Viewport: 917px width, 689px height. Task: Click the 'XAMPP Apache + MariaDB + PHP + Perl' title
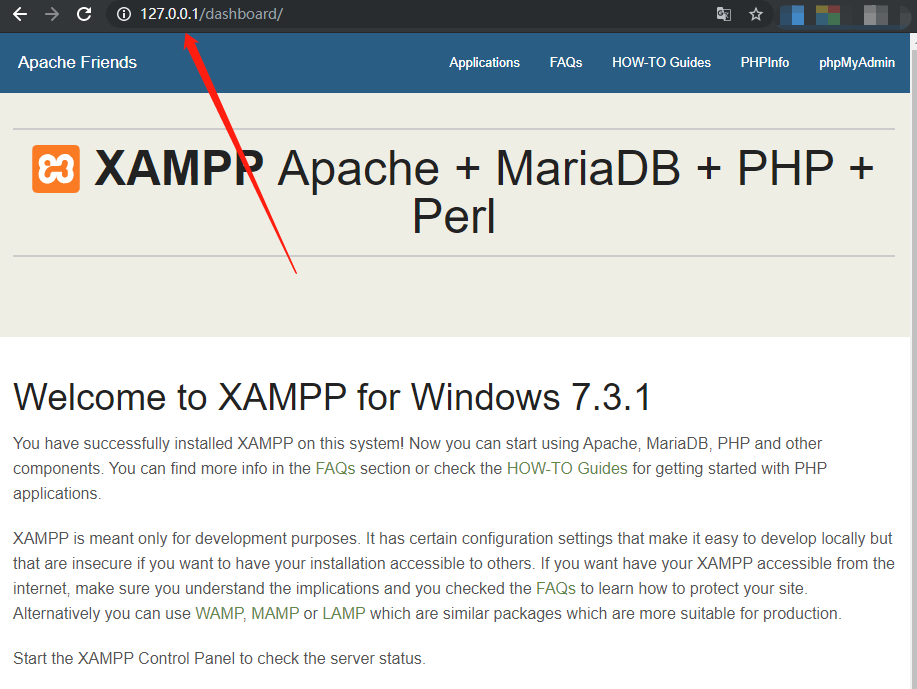[x=453, y=192]
